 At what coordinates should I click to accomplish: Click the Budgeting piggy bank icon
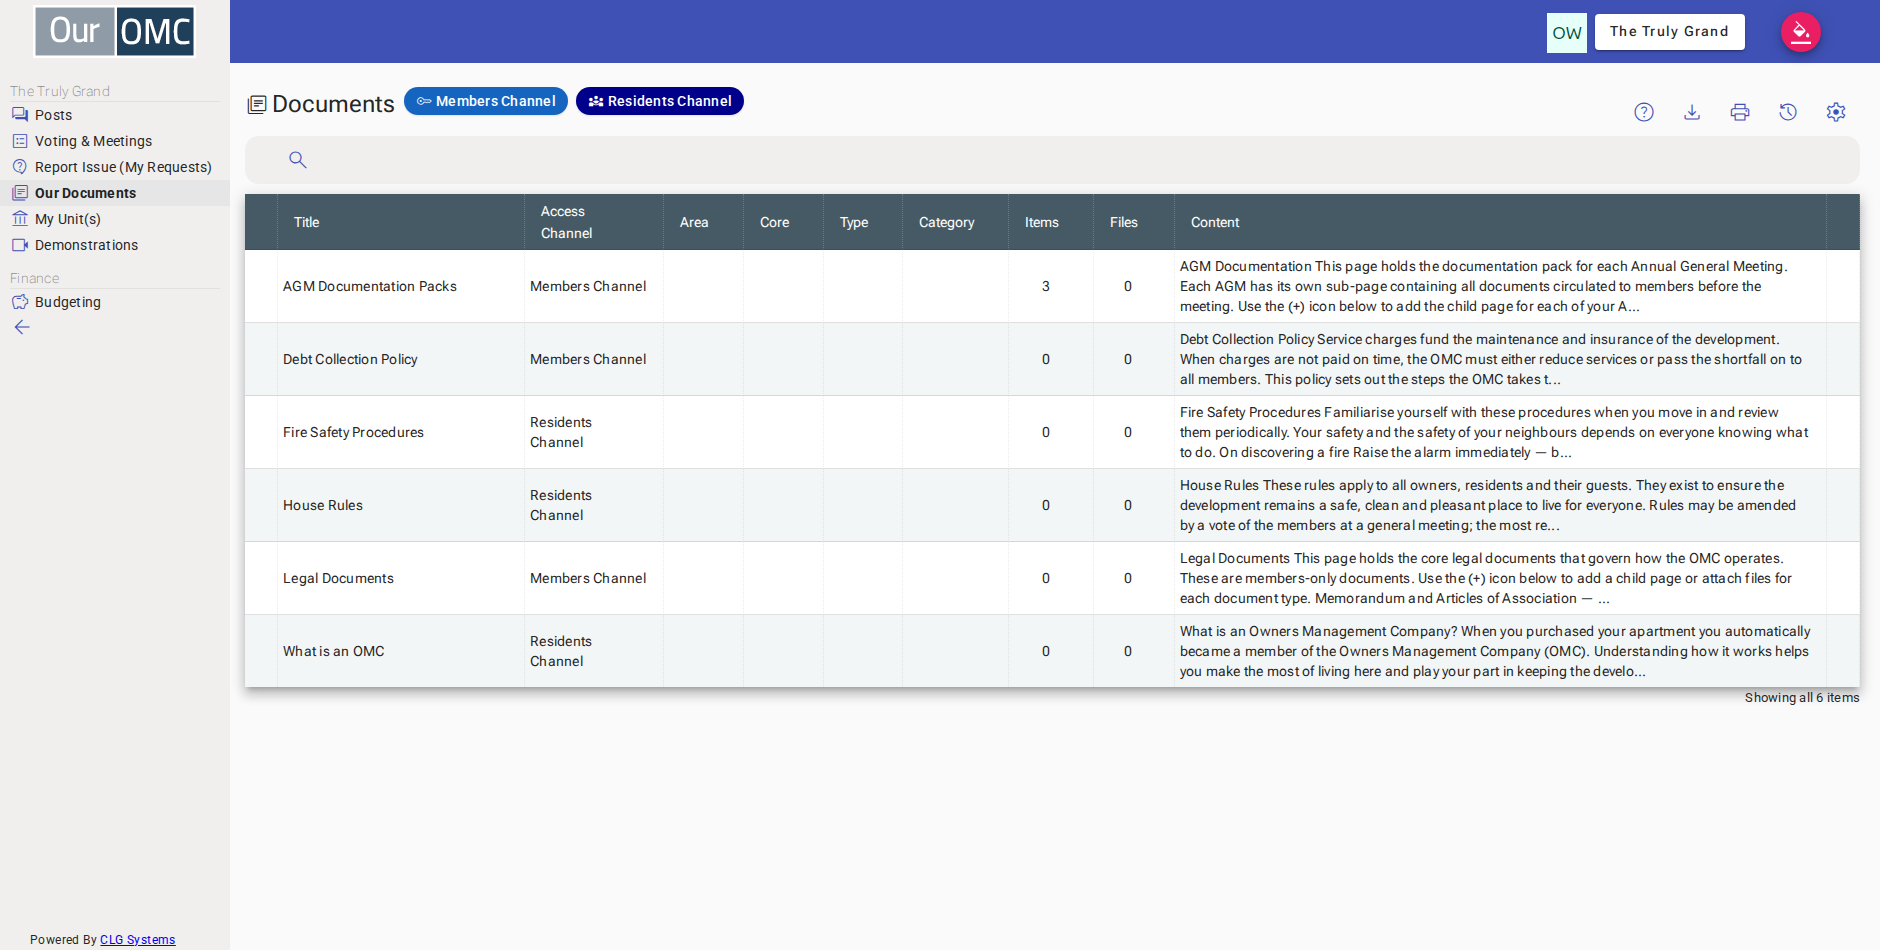tap(20, 302)
